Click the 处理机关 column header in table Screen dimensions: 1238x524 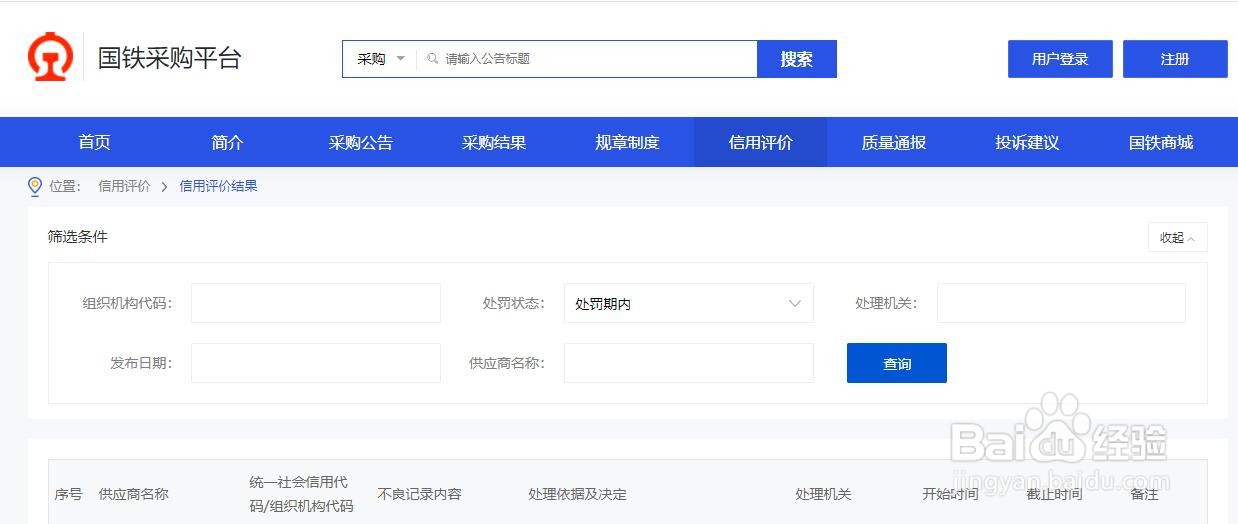click(824, 494)
